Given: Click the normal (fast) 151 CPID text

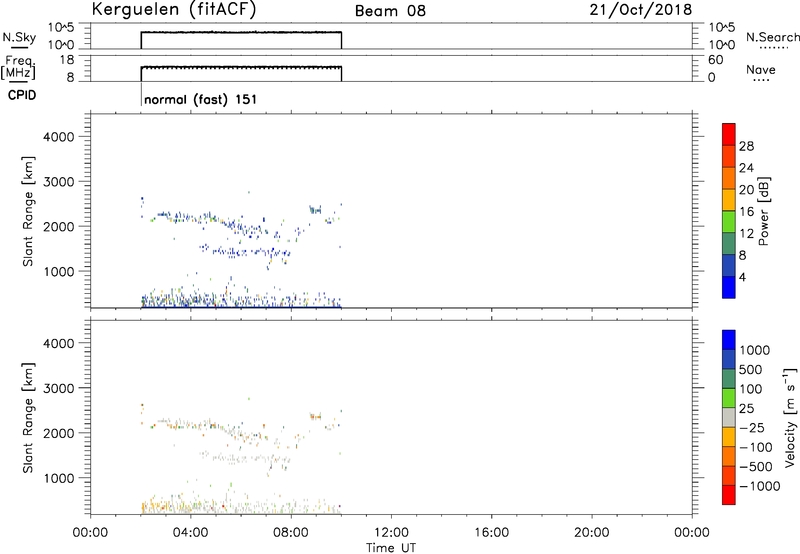Looking at the screenshot, I should coord(201,99).
